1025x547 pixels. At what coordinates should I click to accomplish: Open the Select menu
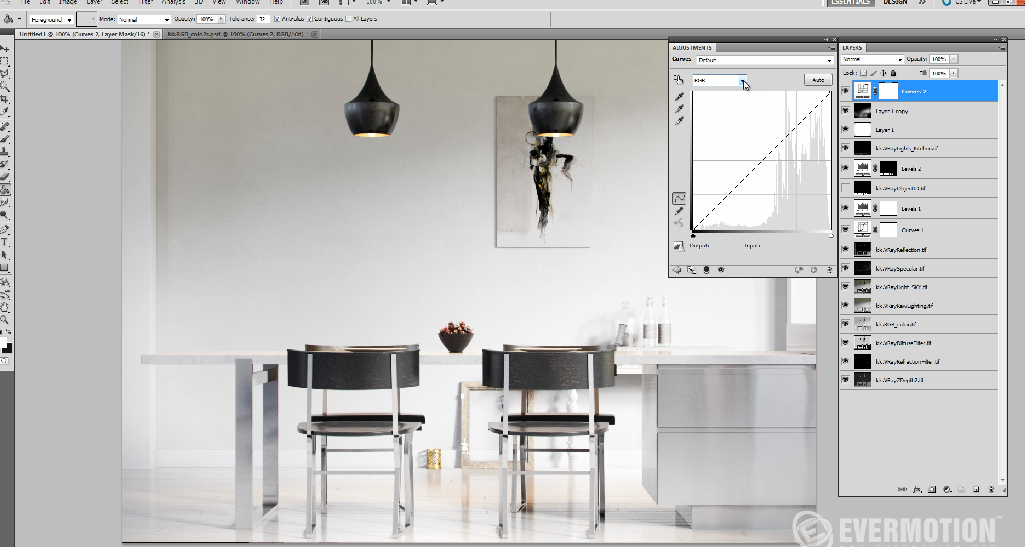[120, 2]
